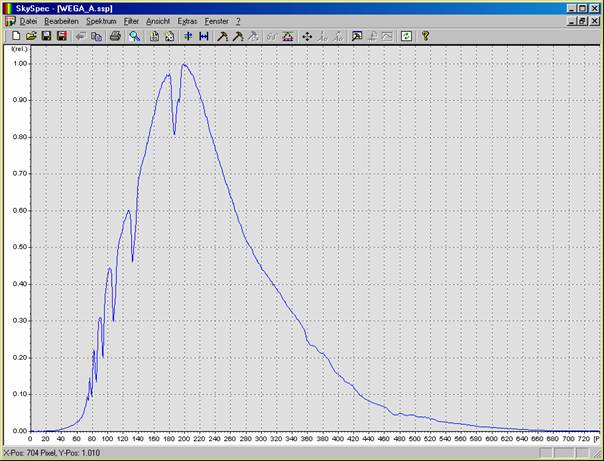This screenshot has width=604, height=461.
Task: Click the blue floppy disk save icon
Action: click(46, 36)
